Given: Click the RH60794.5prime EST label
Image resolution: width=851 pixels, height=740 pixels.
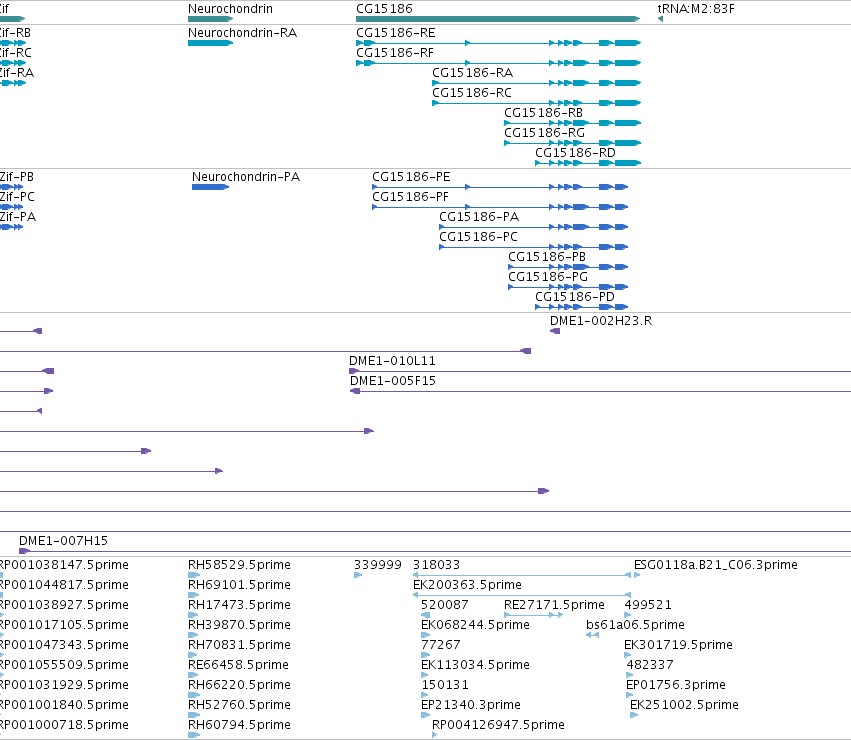Looking at the screenshot, I should (239, 725).
